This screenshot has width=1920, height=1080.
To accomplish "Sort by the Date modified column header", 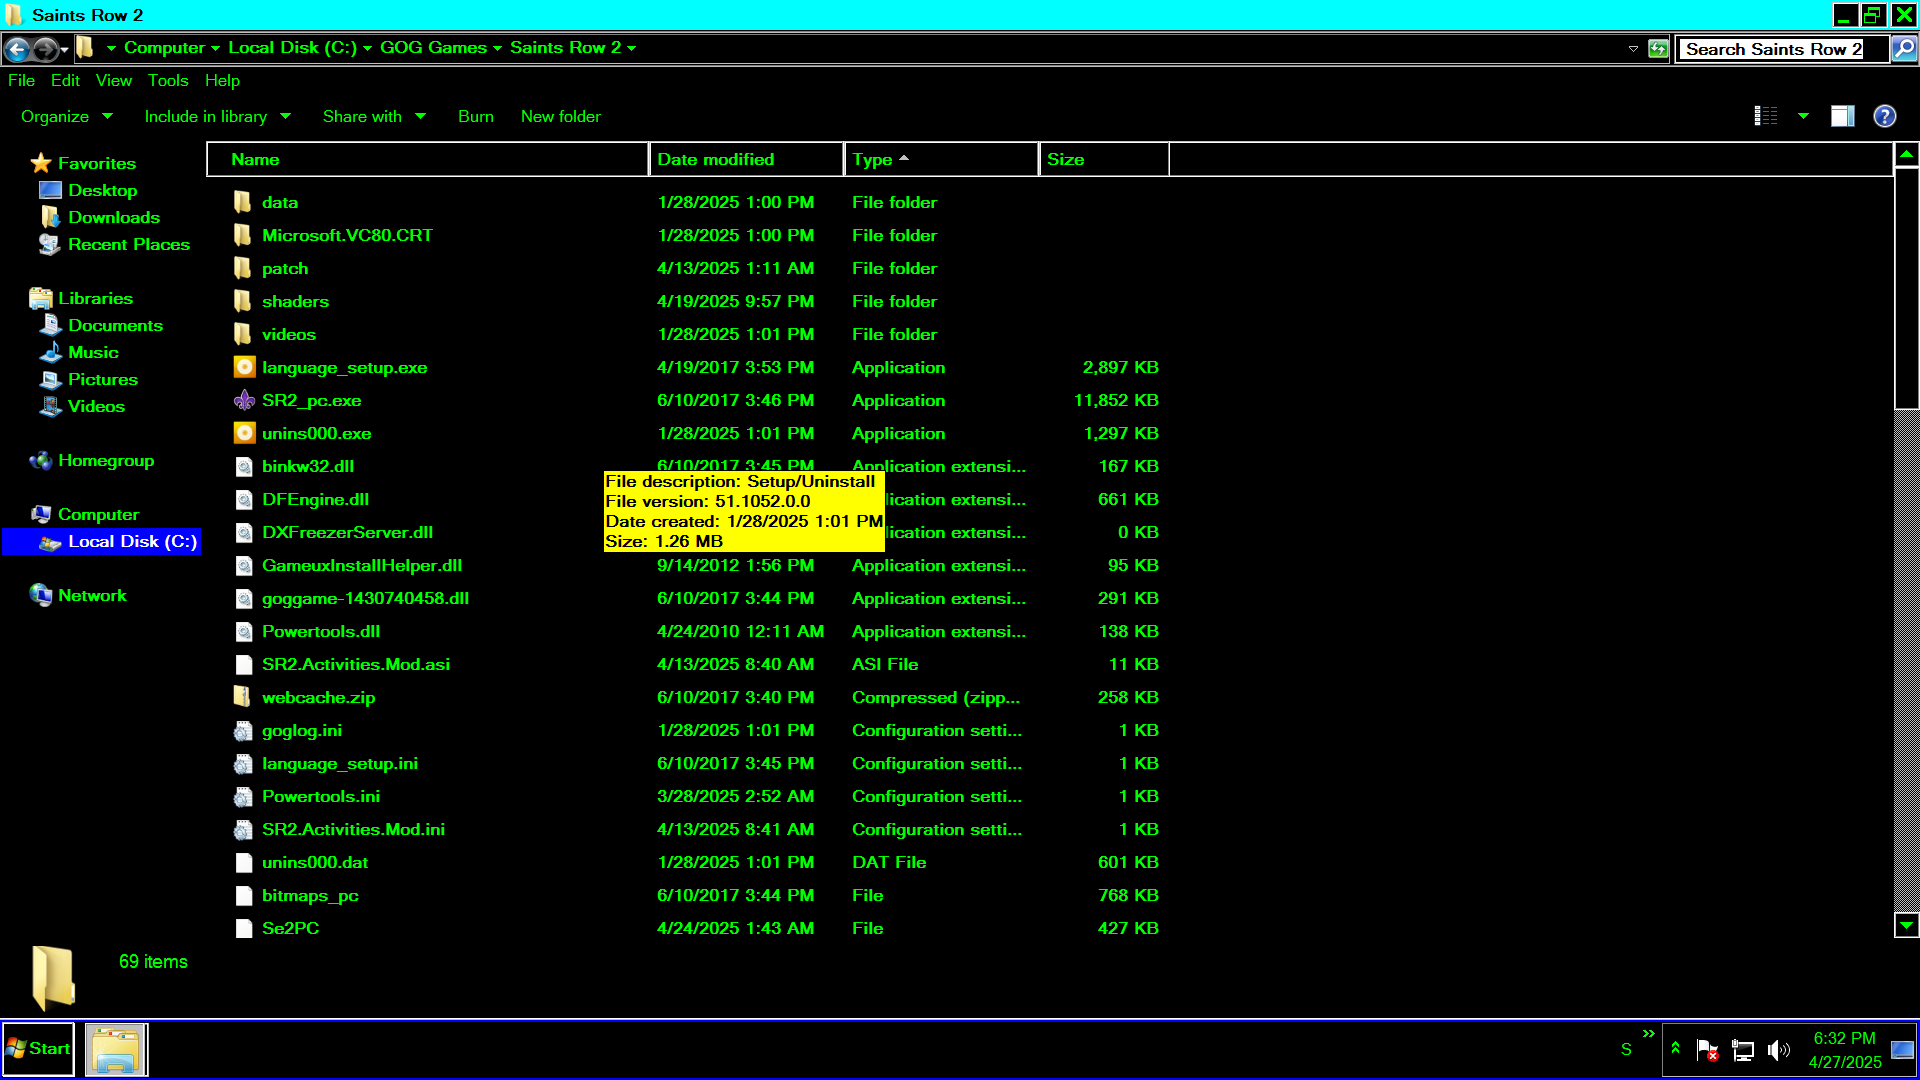I will (x=746, y=159).
